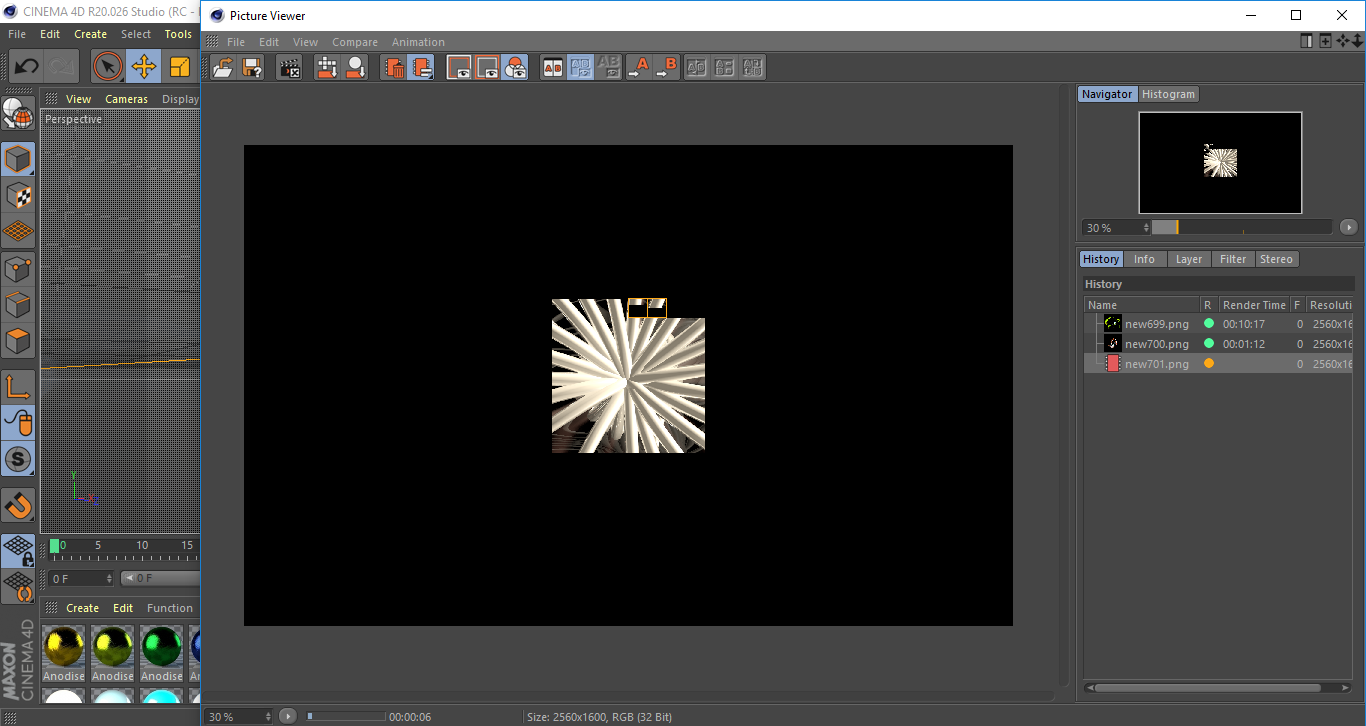
Task: Open Picture Viewer Edit menu
Action: click(x=269, y=42)
